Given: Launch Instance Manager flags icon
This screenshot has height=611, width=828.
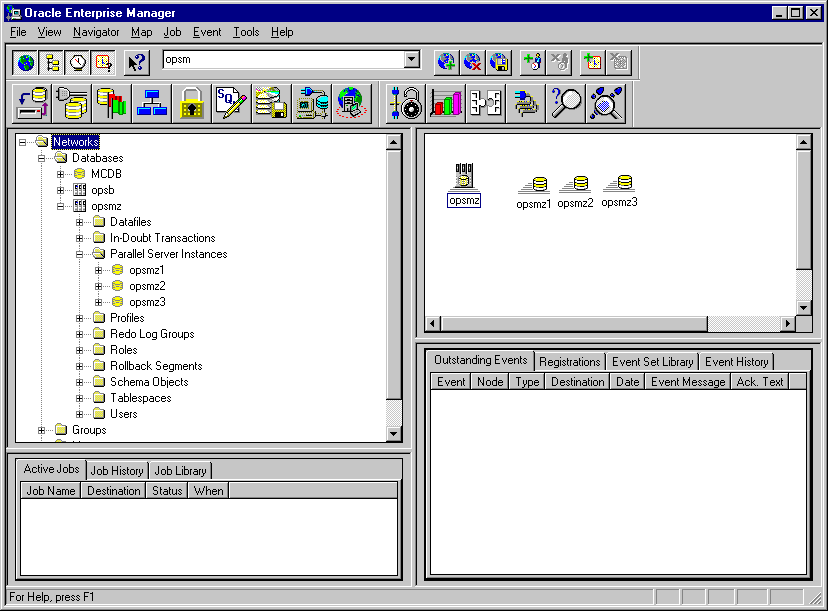Looking at the screenshot, I should click(112, 103).
